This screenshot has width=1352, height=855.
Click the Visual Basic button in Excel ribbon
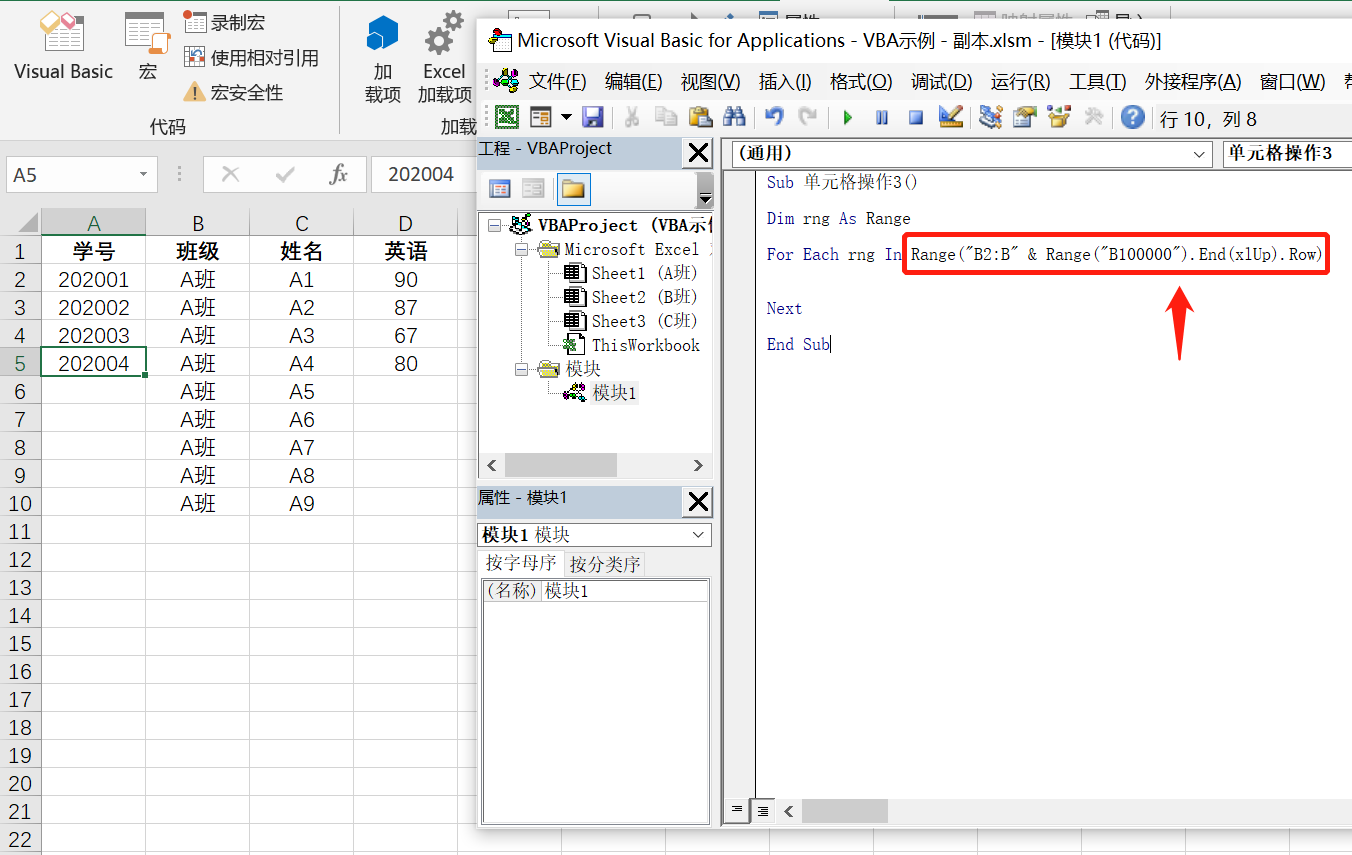pos(63,47)
